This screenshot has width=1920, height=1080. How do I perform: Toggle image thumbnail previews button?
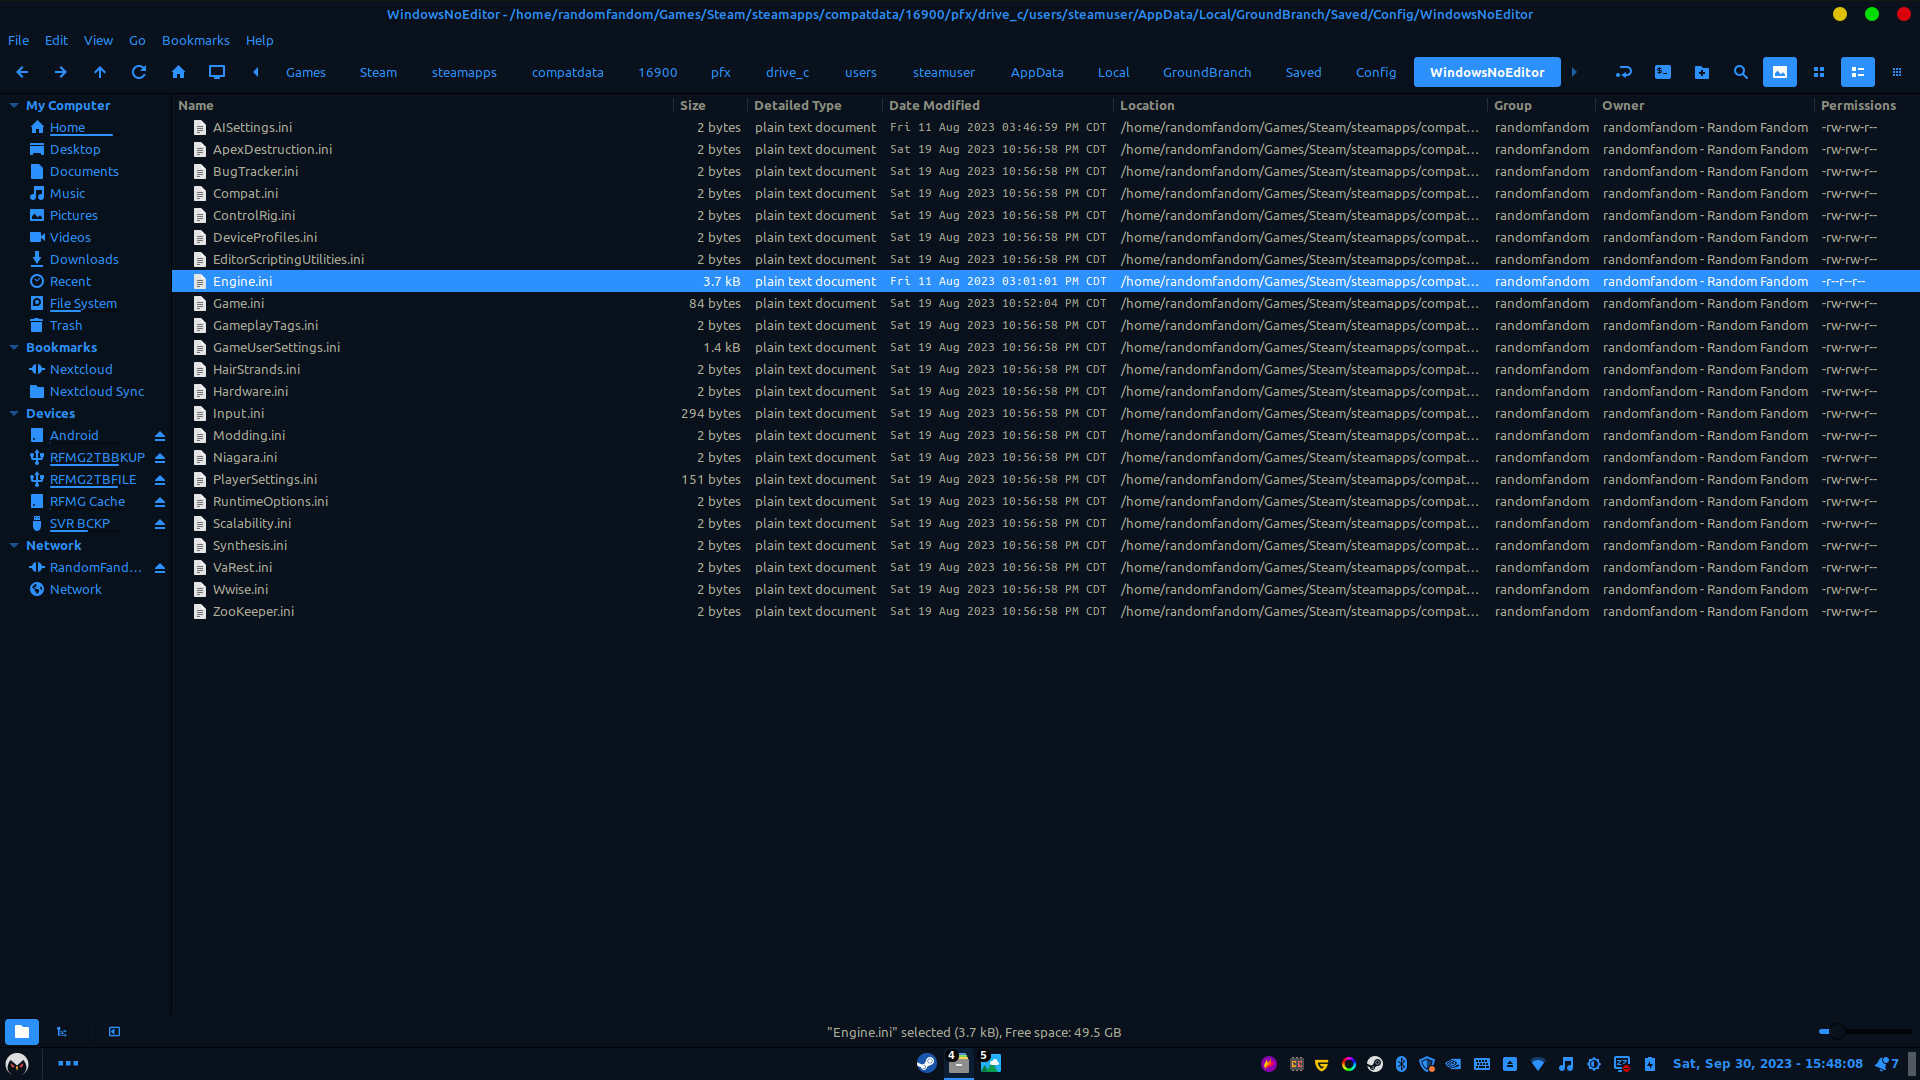click(x=1780, y=72)
